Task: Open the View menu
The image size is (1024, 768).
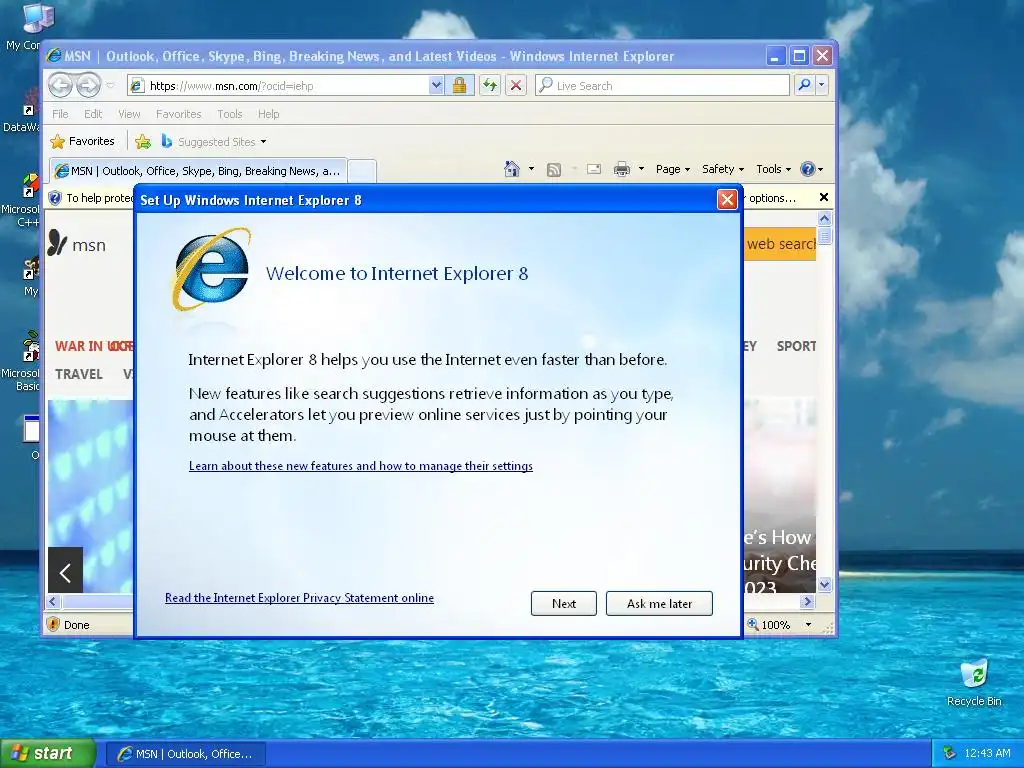Action: click(129, 114)
